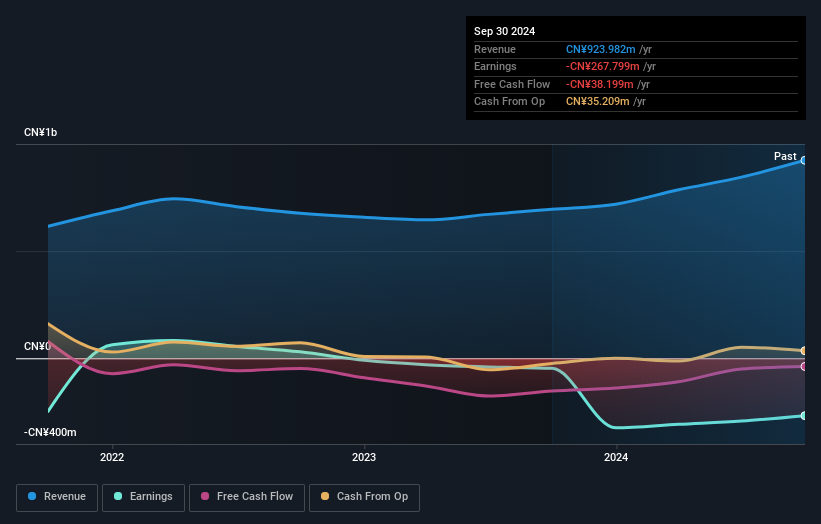Image resolution: width=821 pixels, height=524 pixels.
Task: Click the CN¥1b y-axis label
Action: pyautogui.click(x=40, y=132)
